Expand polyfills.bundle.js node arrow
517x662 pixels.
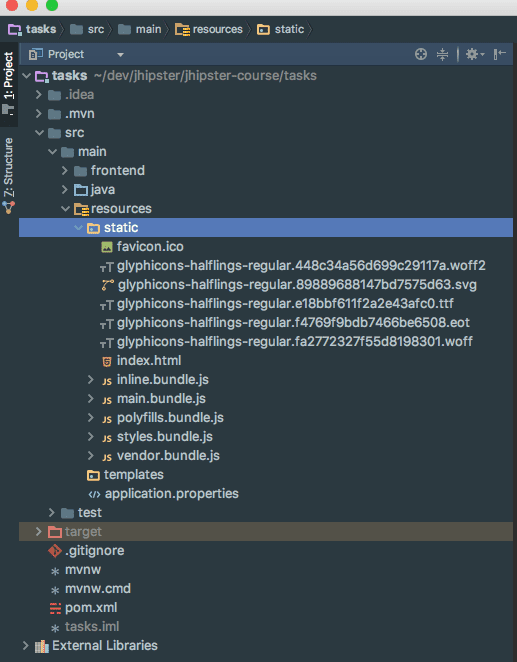click(91, 418)
